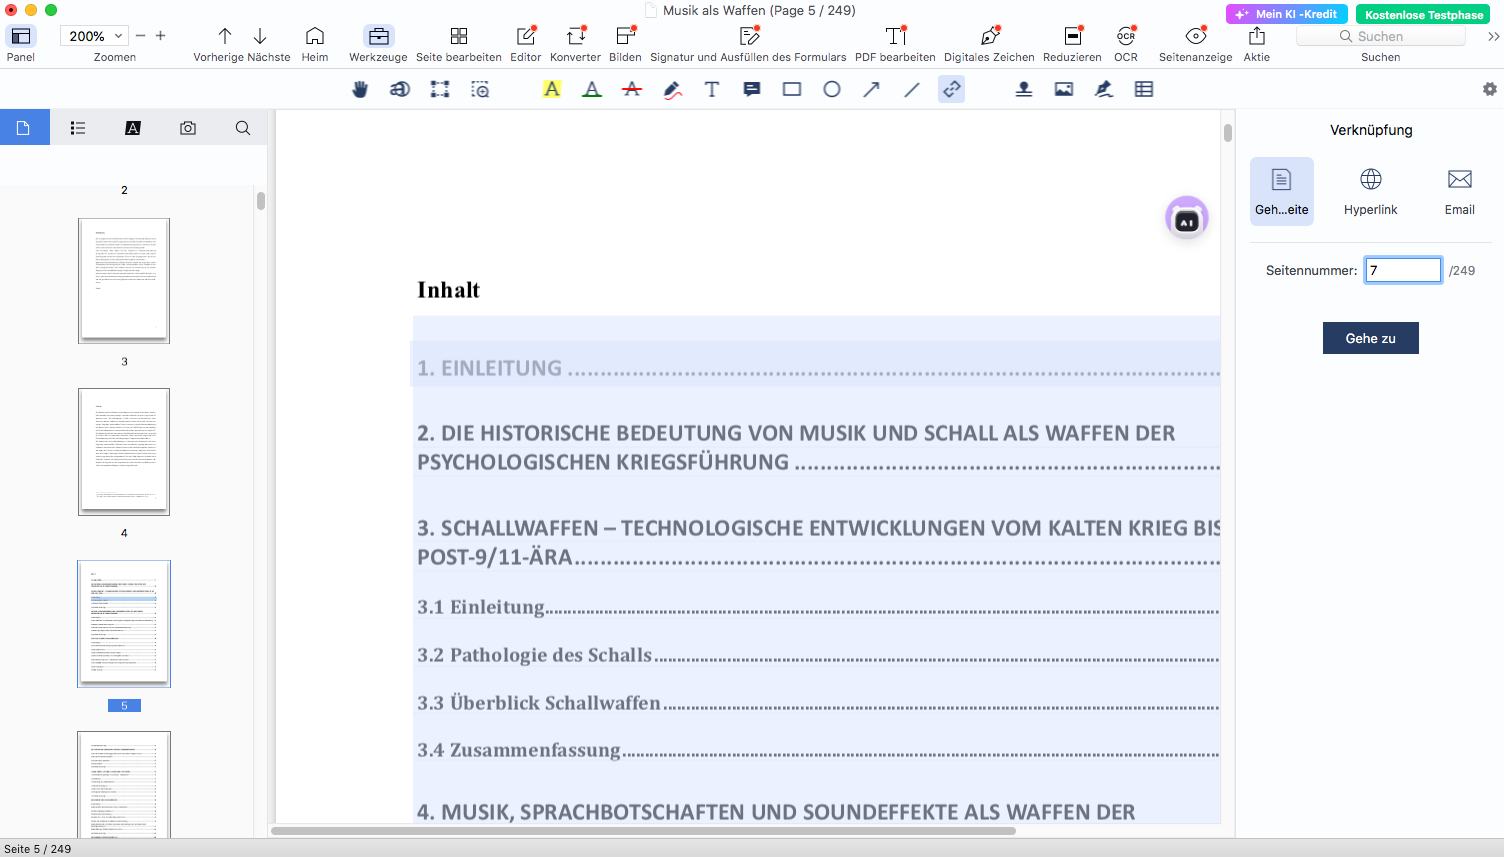Go to previous page (Vorherige arrow)

click(x=225, y=36)
